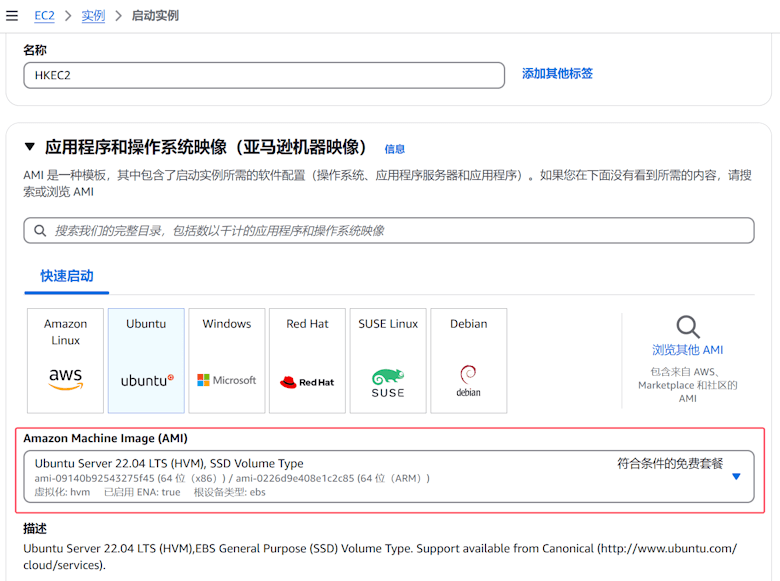Select Red Hat quick start tile
Viewport: 780px width, 581px height.
pyautogui.click(x=307, y=361)
